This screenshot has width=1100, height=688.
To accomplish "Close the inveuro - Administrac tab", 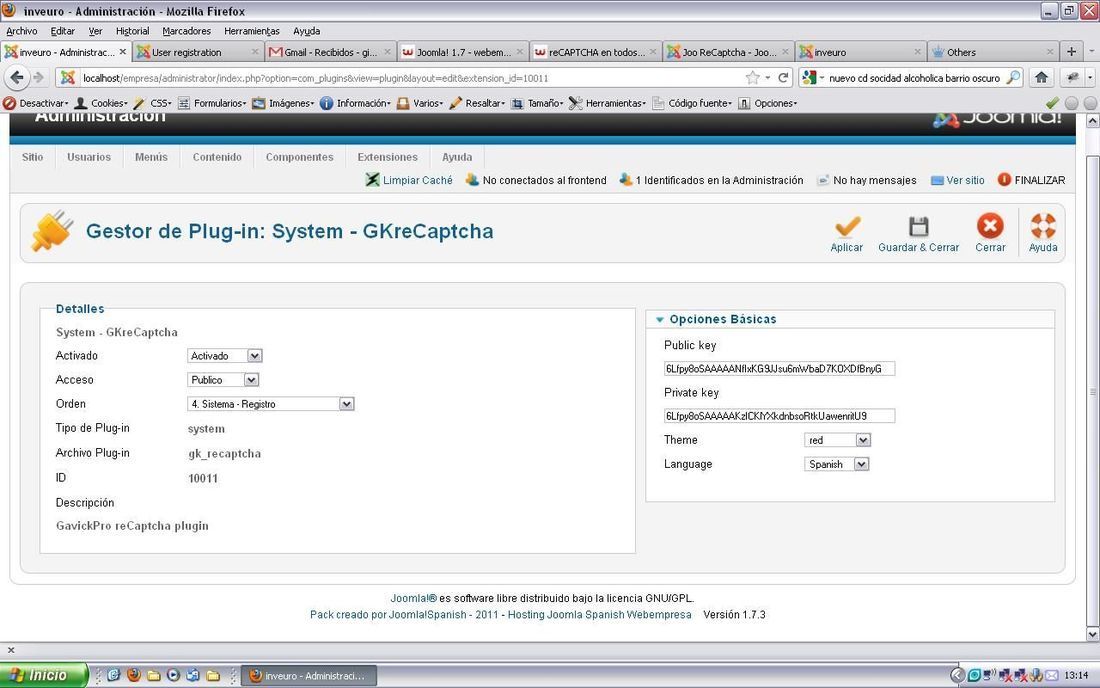I will [x=123, y=52].
